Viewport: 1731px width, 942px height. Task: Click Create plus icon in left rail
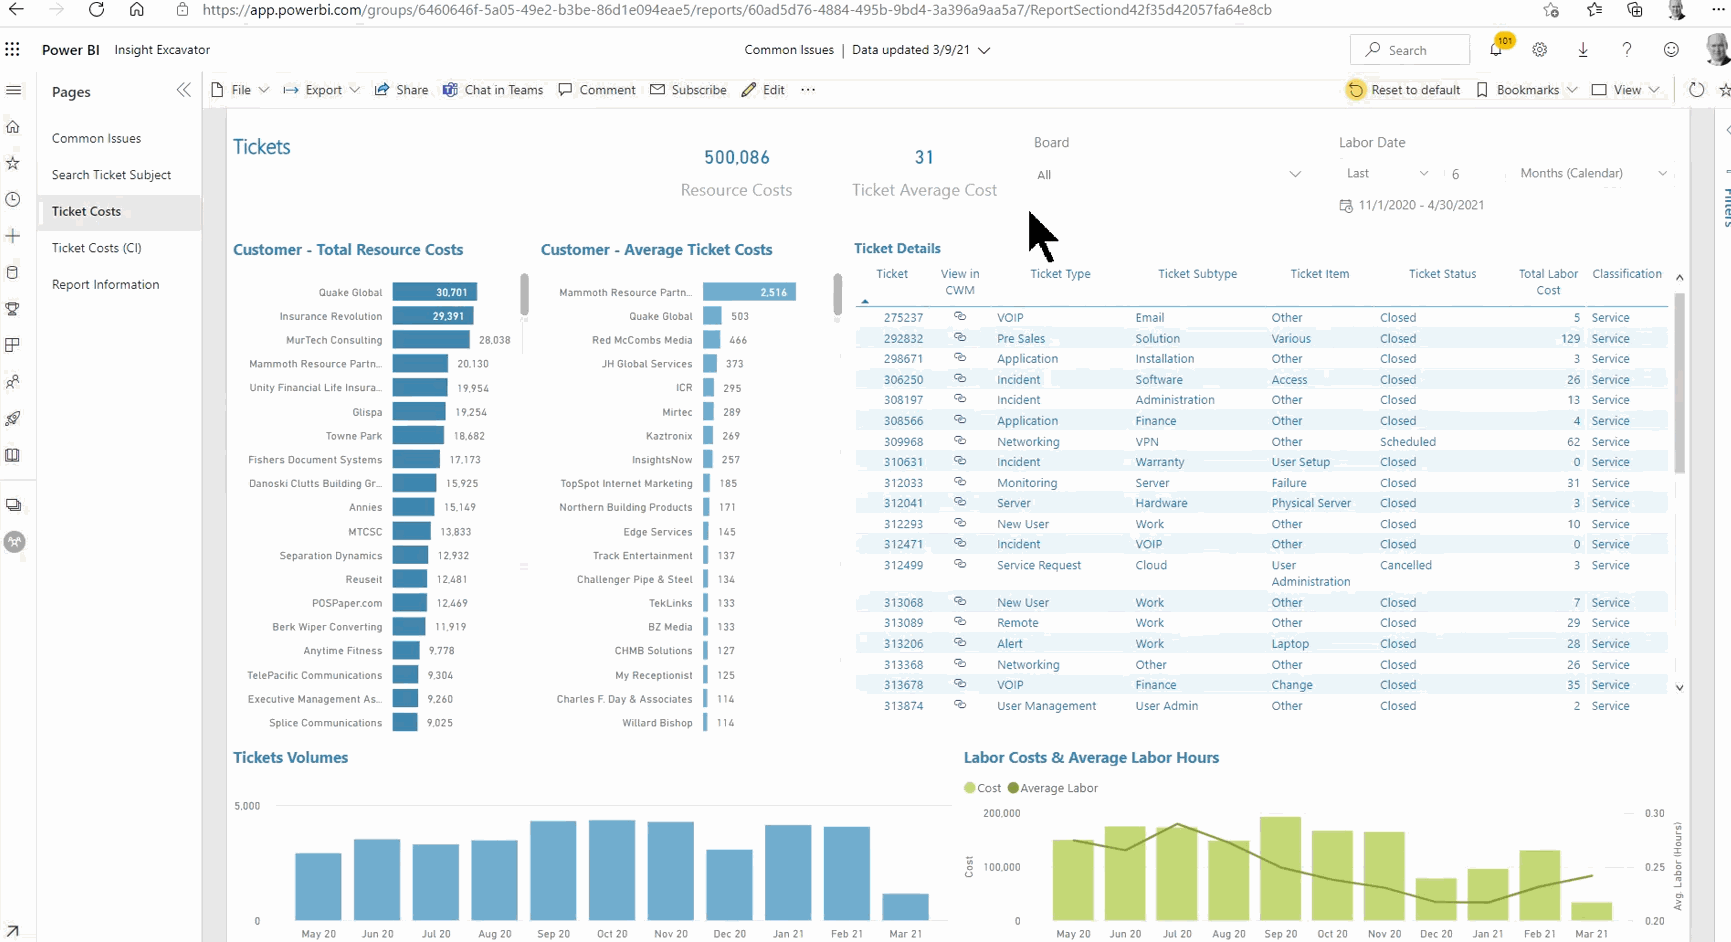click(x=14, y=236)
